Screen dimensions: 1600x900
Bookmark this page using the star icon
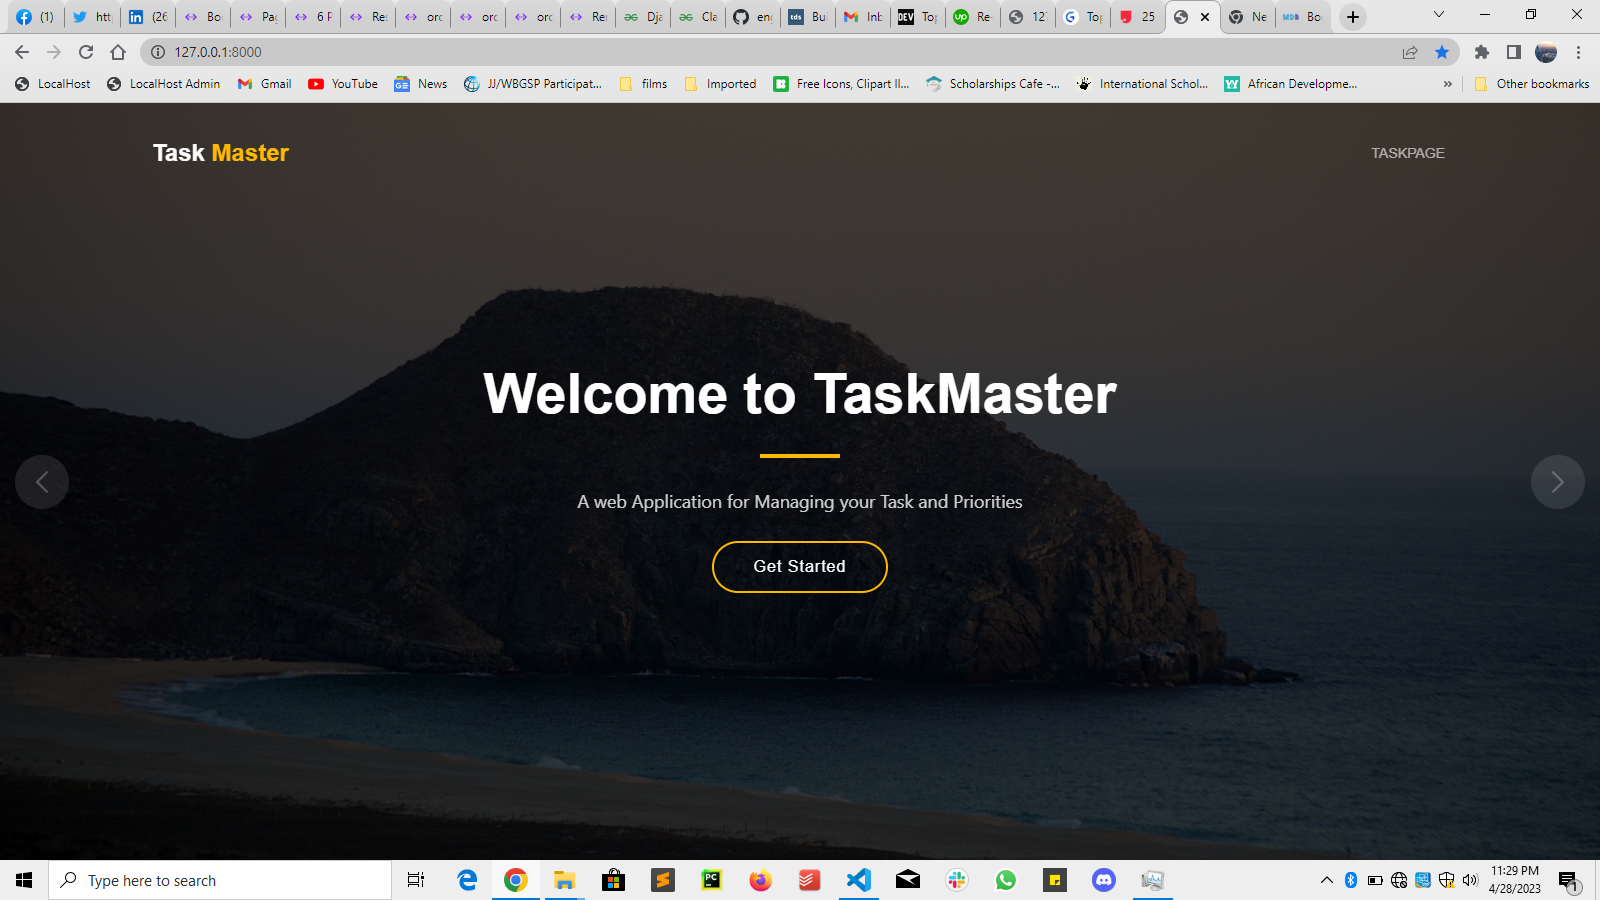pyautogui.click(x=1443, y=52)
